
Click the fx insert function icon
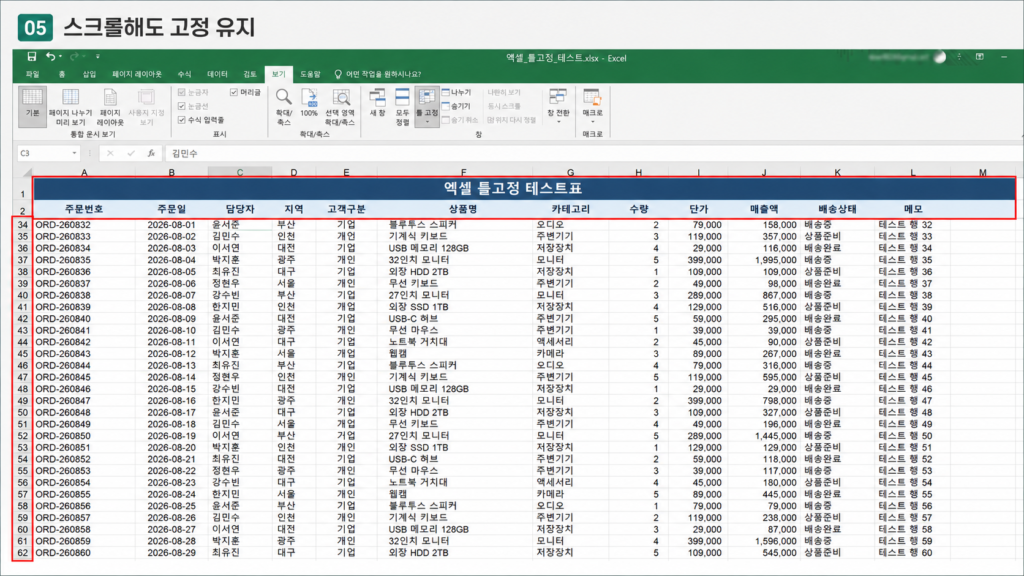(x=151, y=153)
